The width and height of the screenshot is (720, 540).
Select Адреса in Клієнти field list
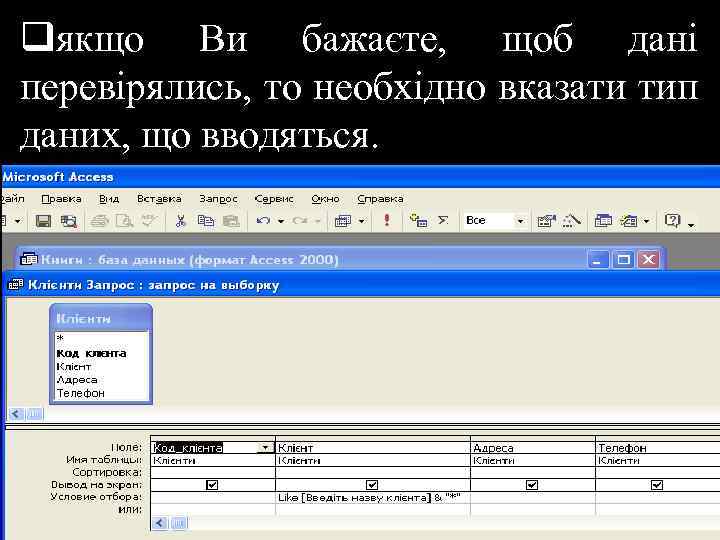coord(77,380)
